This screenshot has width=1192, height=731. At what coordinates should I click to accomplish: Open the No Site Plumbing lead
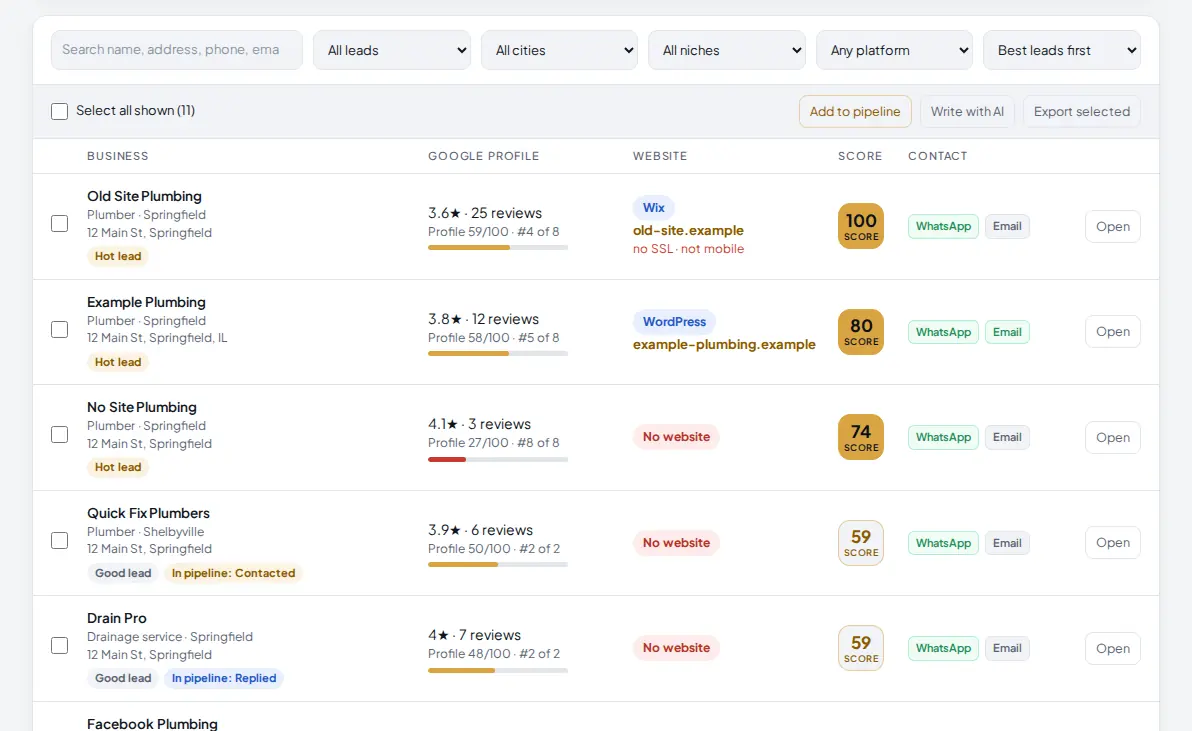pos(1113,438)
